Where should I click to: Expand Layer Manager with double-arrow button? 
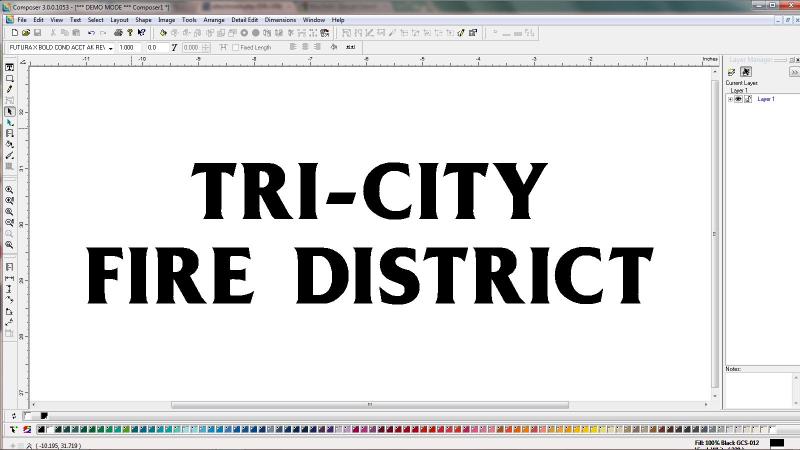(x=794, y=72)
